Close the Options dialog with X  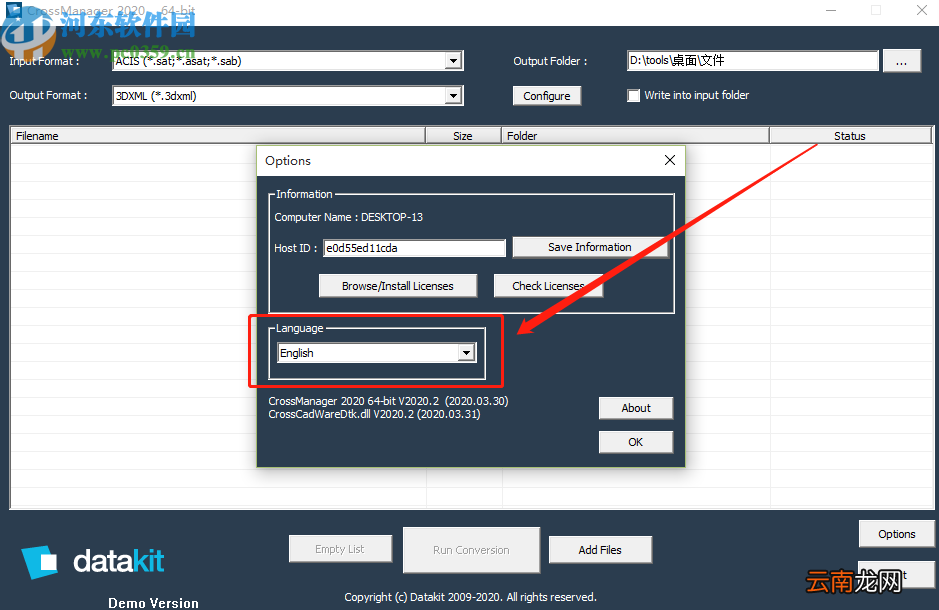[670, 160]
